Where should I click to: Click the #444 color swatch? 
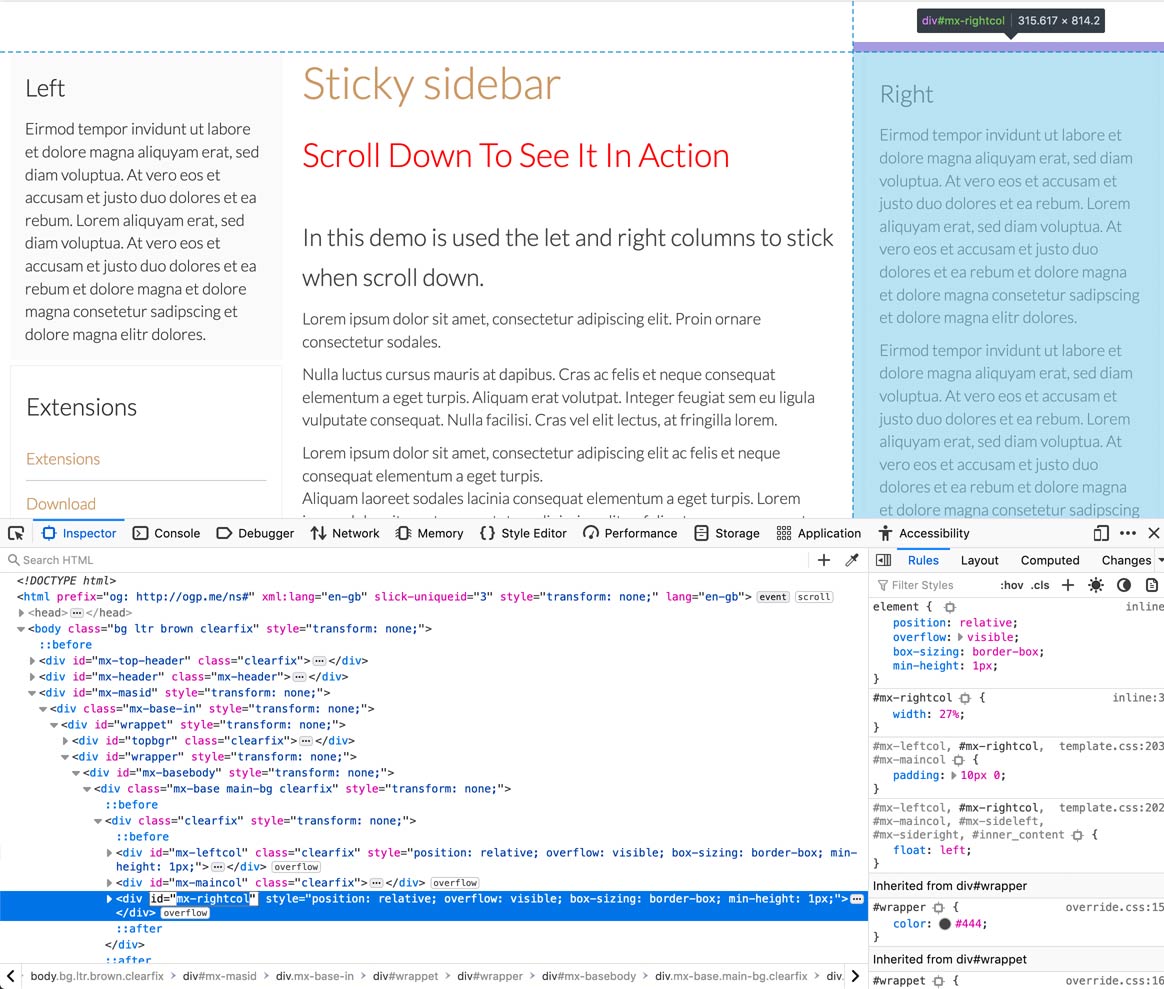click(944, 924)
